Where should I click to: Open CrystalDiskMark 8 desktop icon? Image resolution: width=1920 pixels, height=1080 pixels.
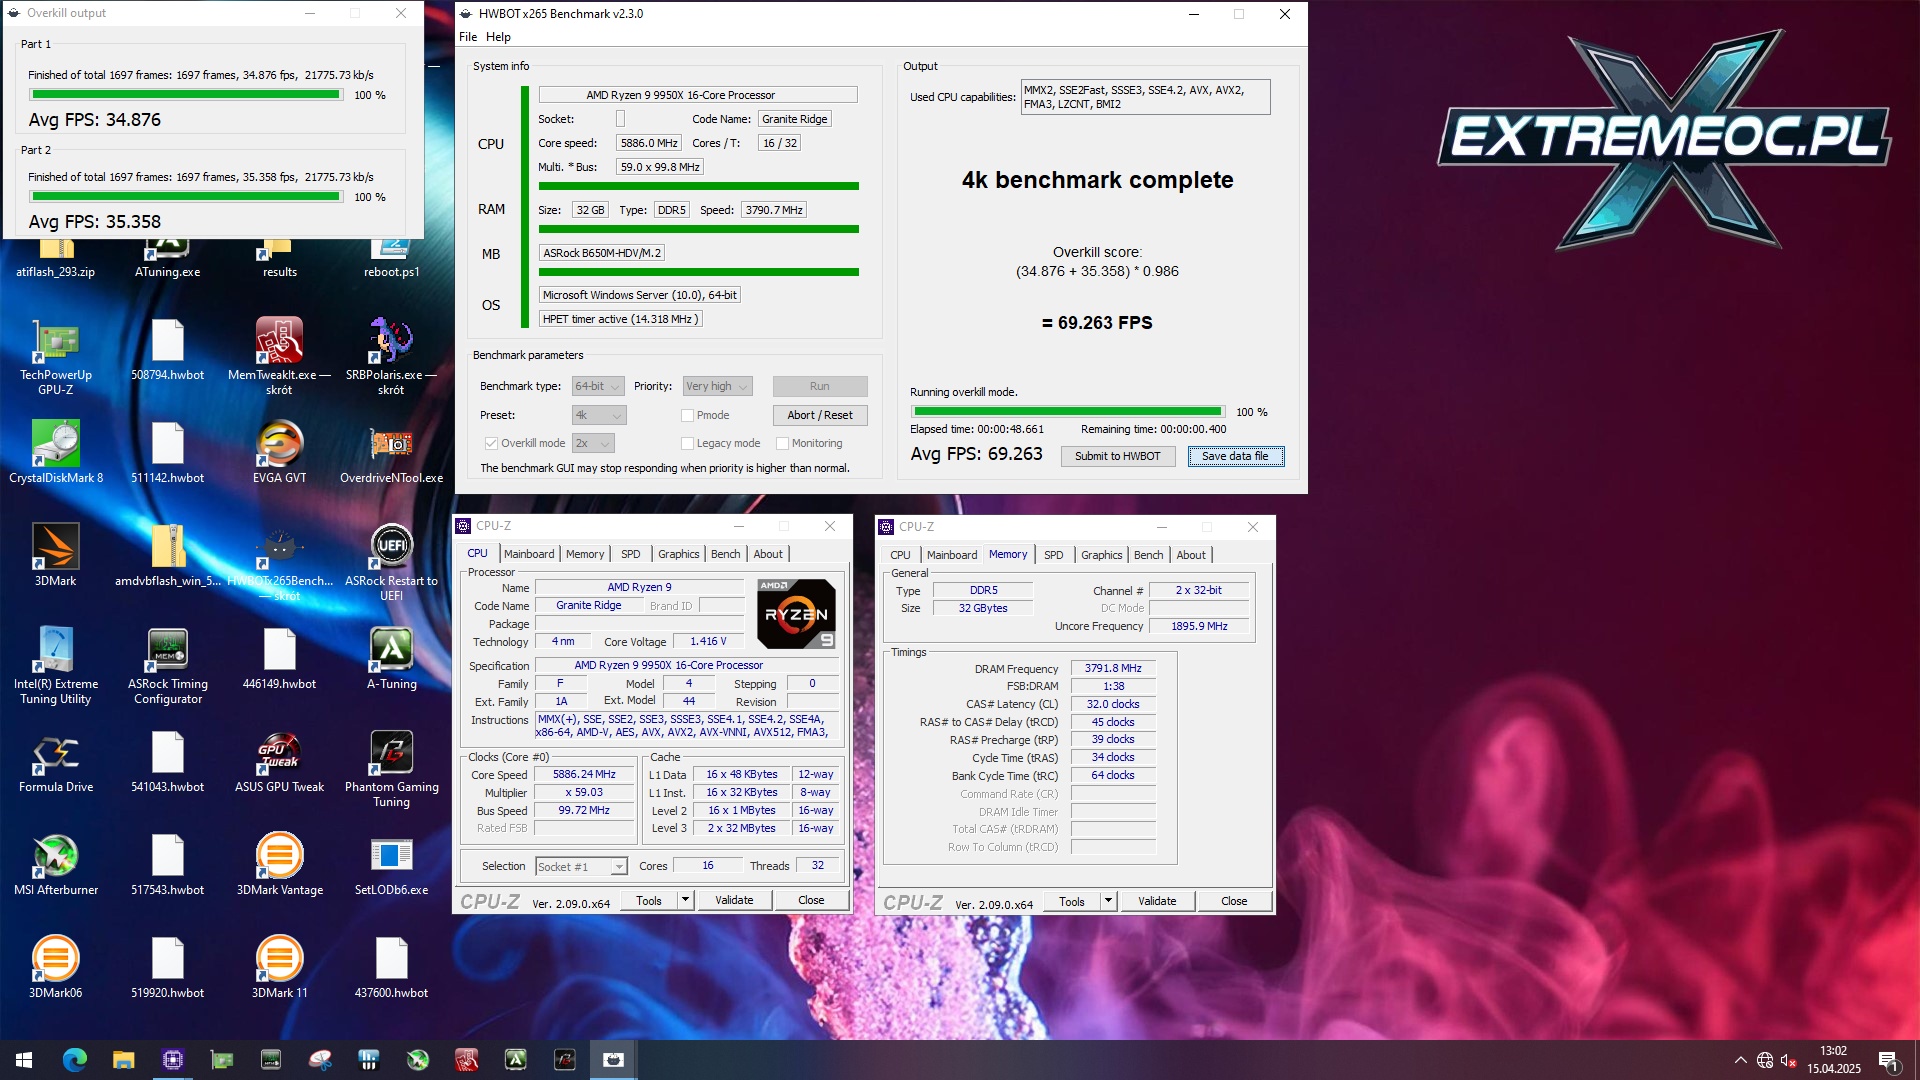[56, 453]
